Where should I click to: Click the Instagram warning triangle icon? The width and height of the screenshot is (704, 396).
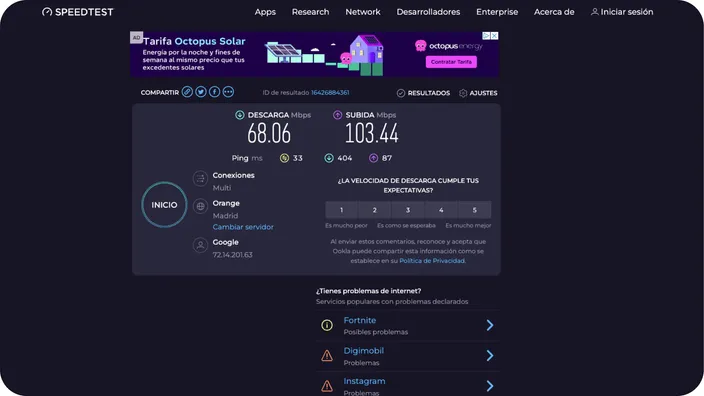coord(327,386)
